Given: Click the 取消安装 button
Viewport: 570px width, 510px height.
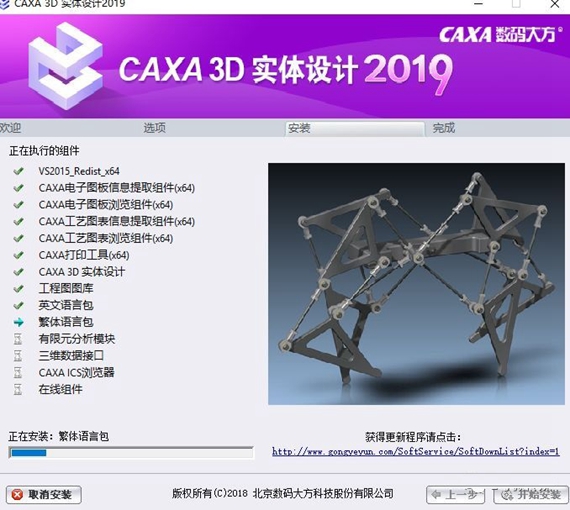Looking at the screenshot, I should click(43, 494).
